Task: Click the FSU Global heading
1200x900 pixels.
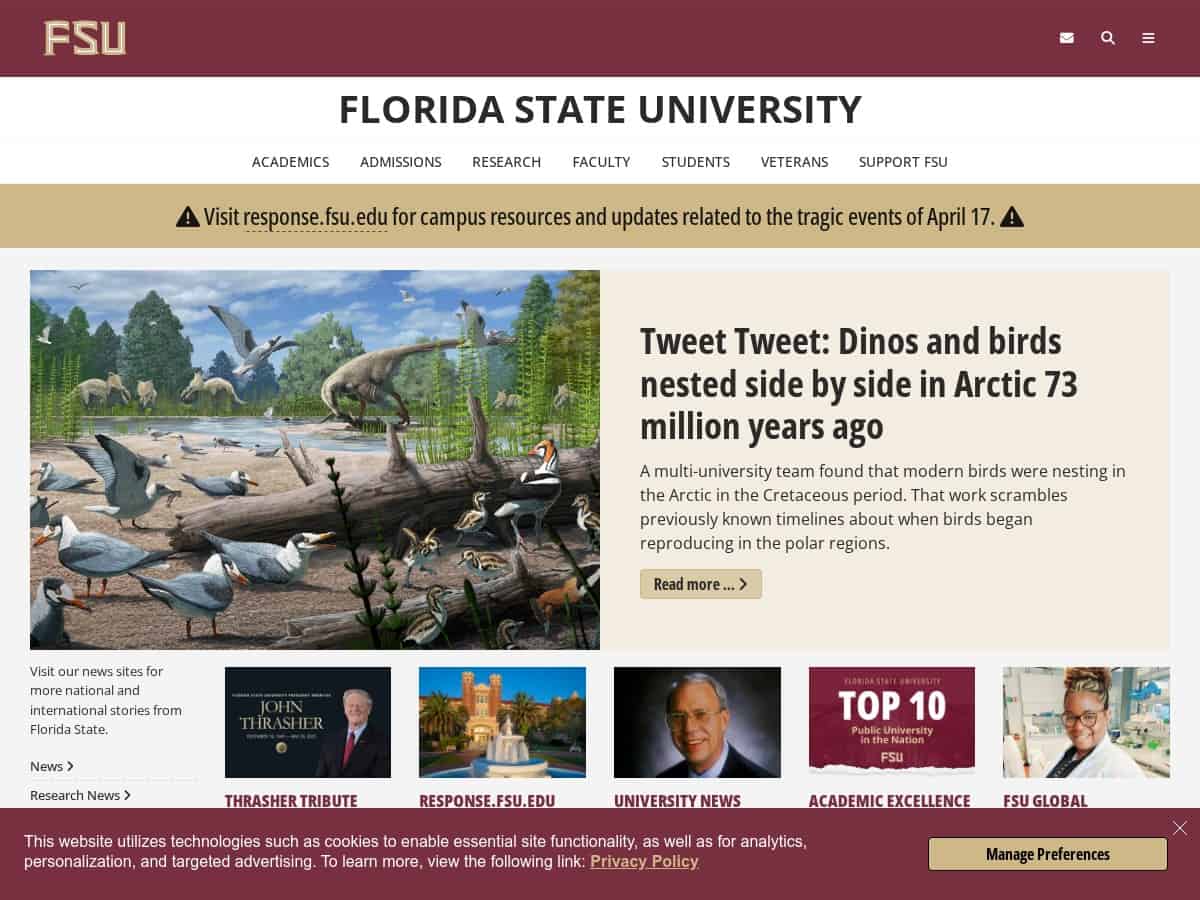Action: point(1045,801)
